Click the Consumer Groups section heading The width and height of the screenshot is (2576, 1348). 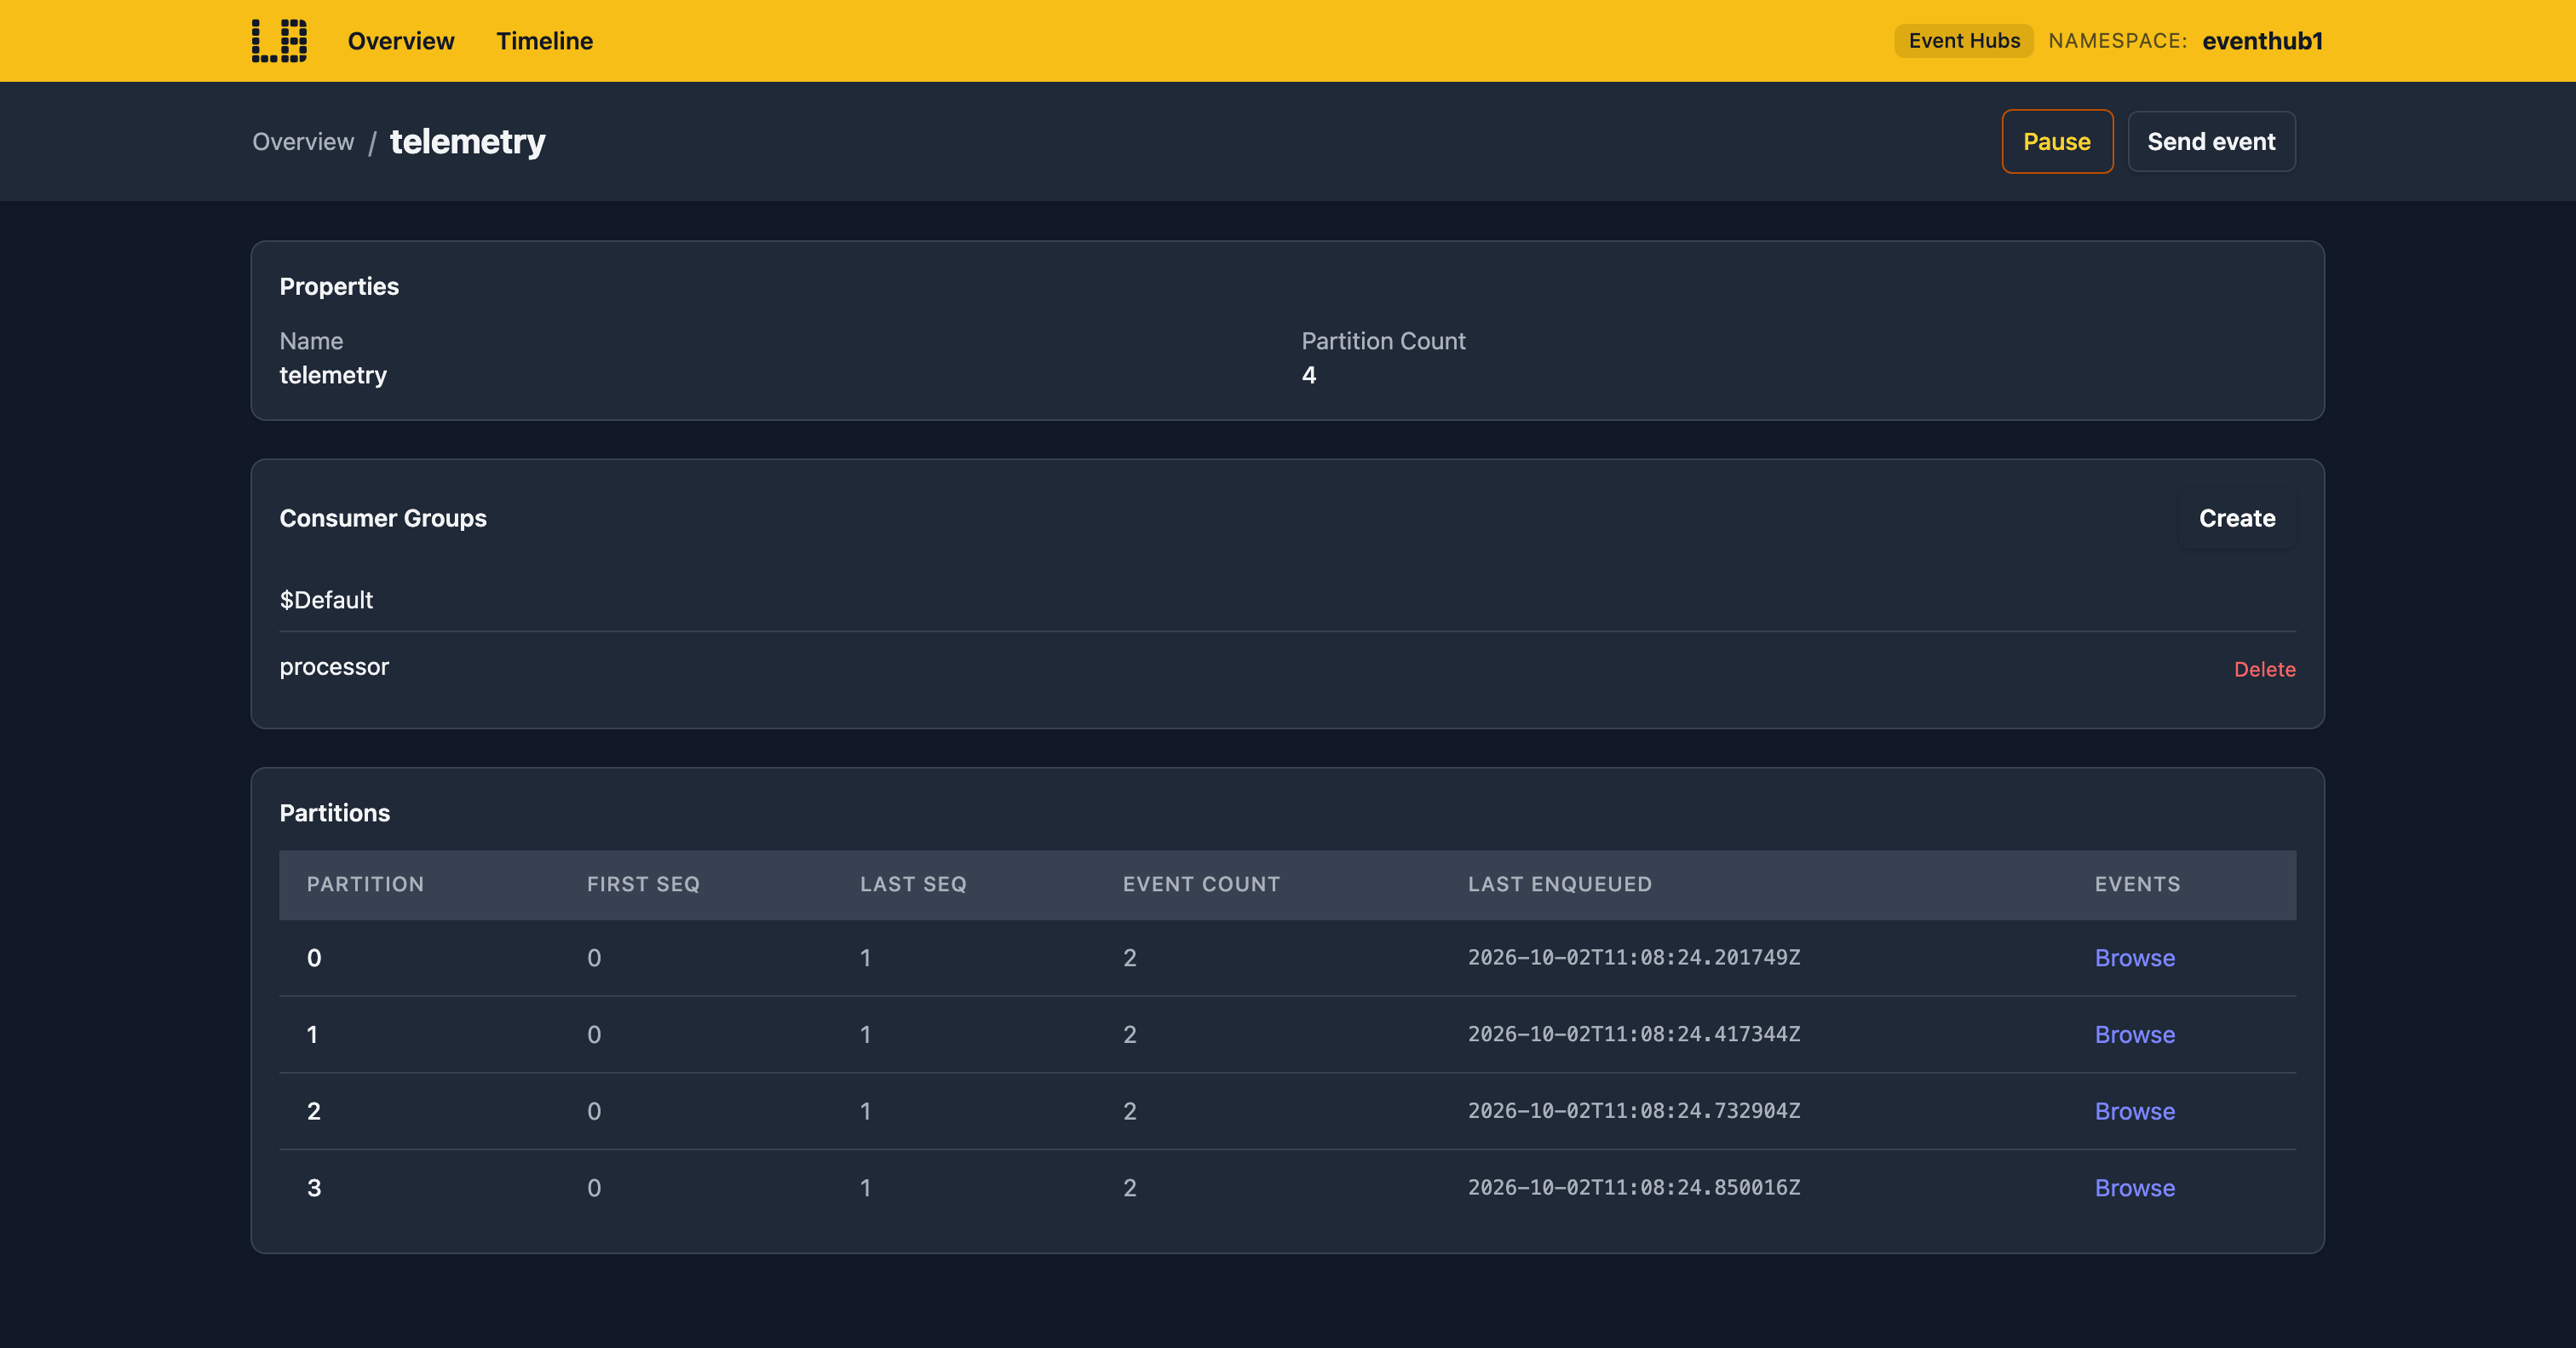click(383, 518)
